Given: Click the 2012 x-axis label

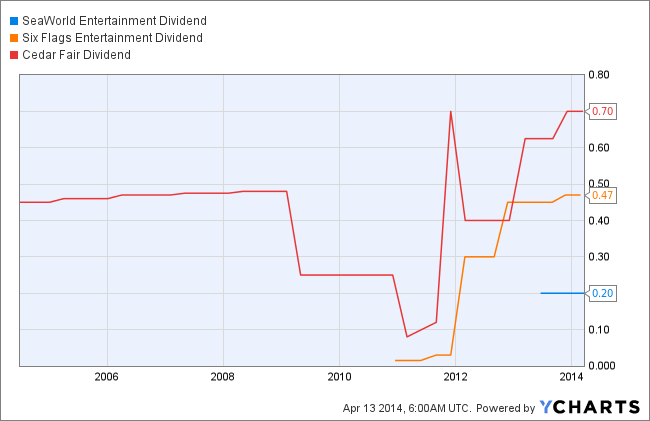Looking at the screenshot, I should click(455, 376).
